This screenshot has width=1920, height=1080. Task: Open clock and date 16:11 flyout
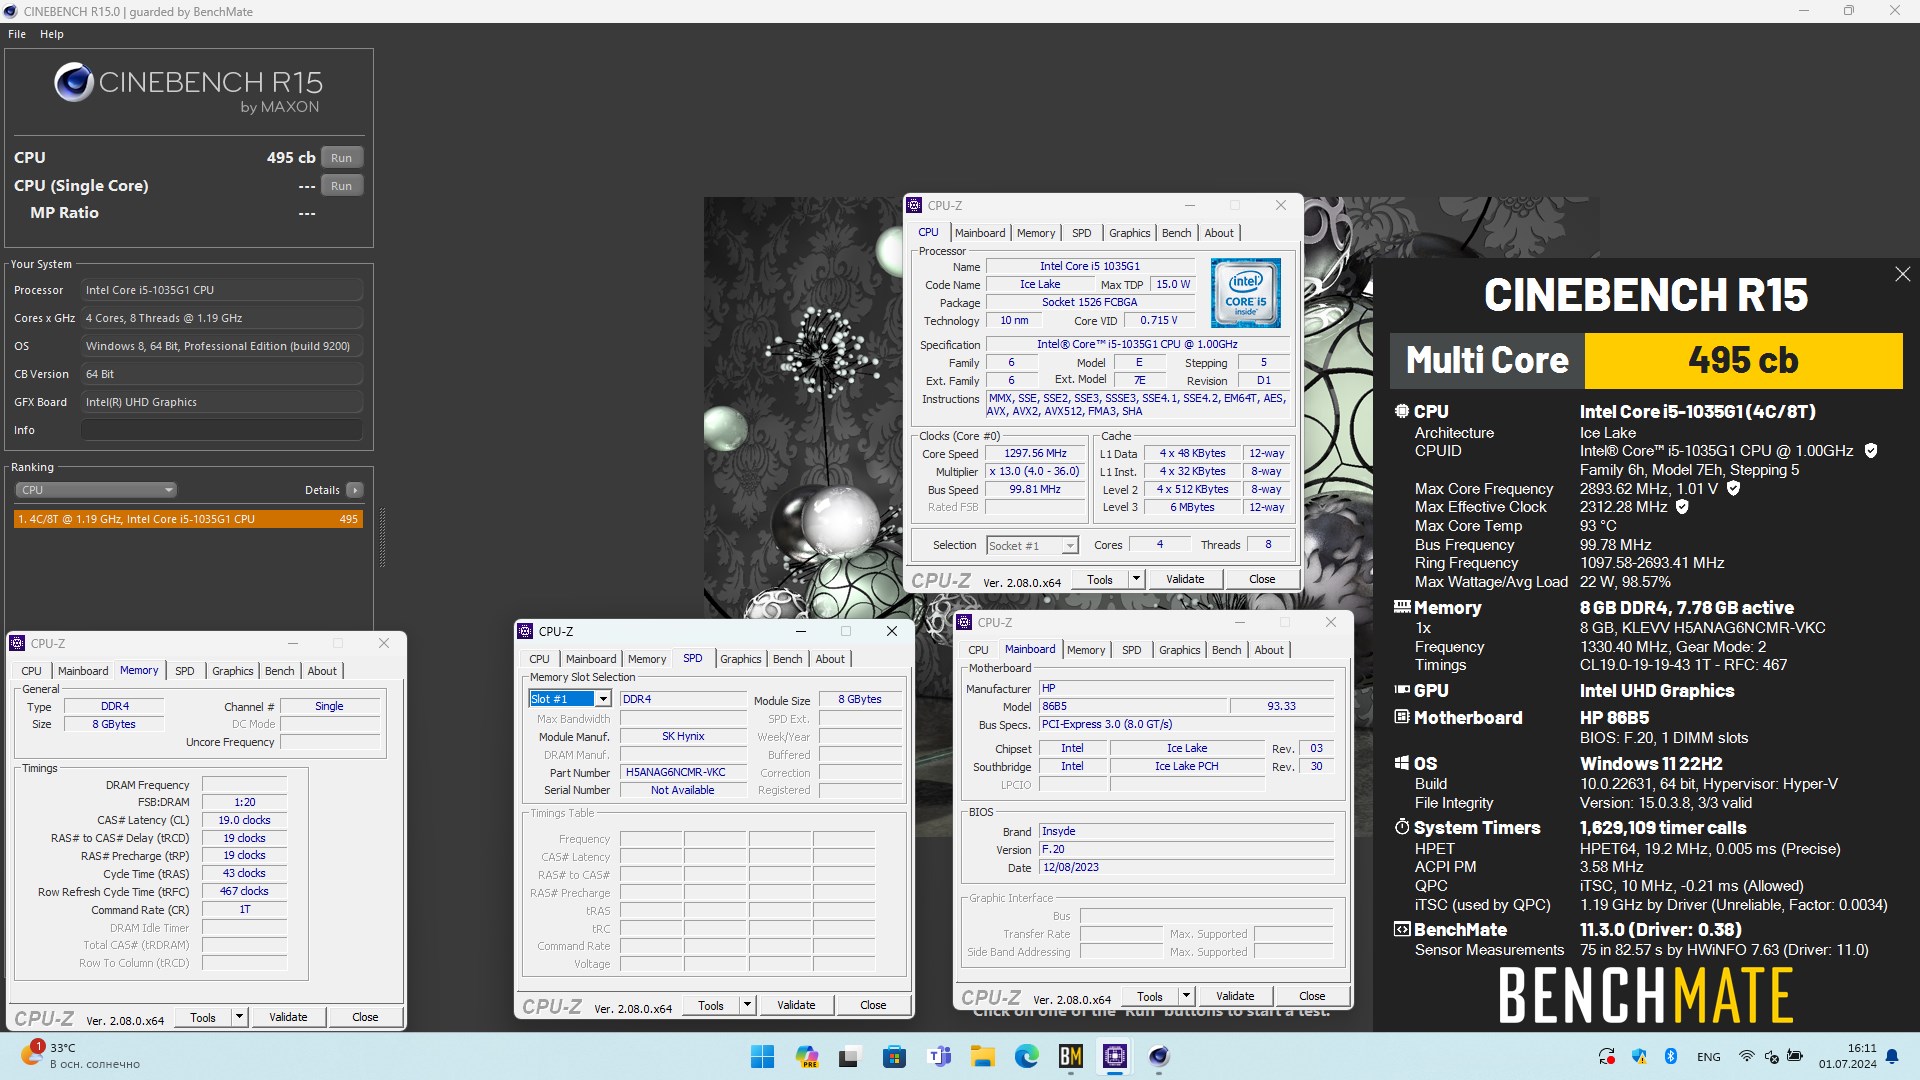tap(1848, 1056)
